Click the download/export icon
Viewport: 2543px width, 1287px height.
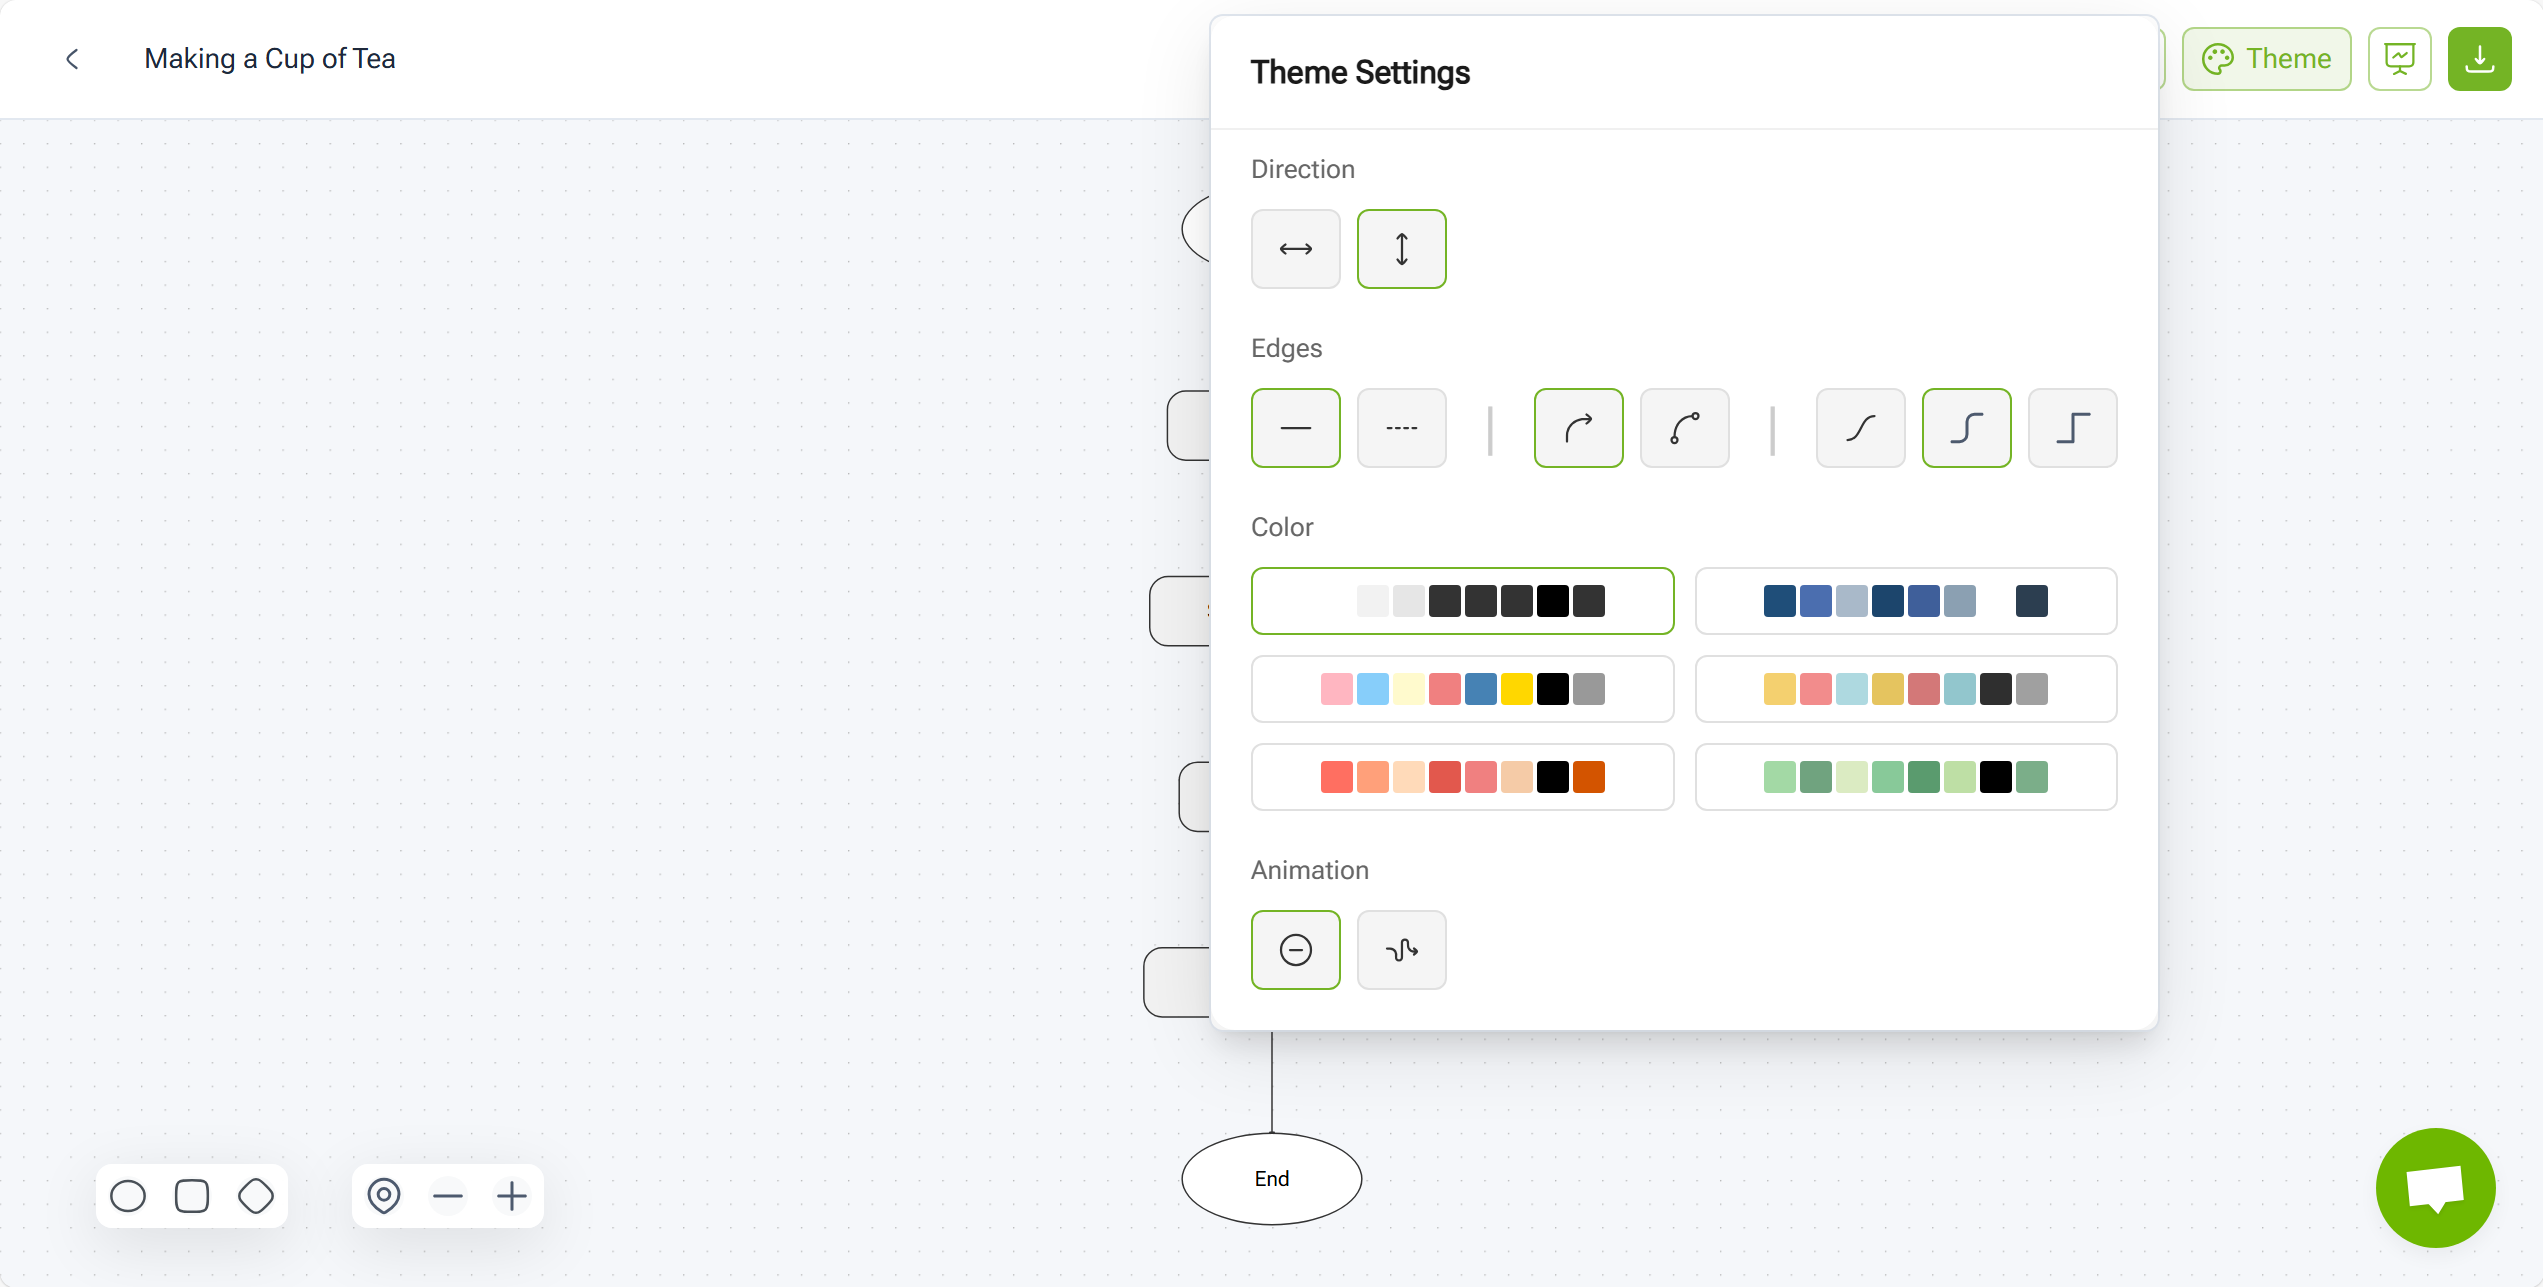click(2479, 58)
